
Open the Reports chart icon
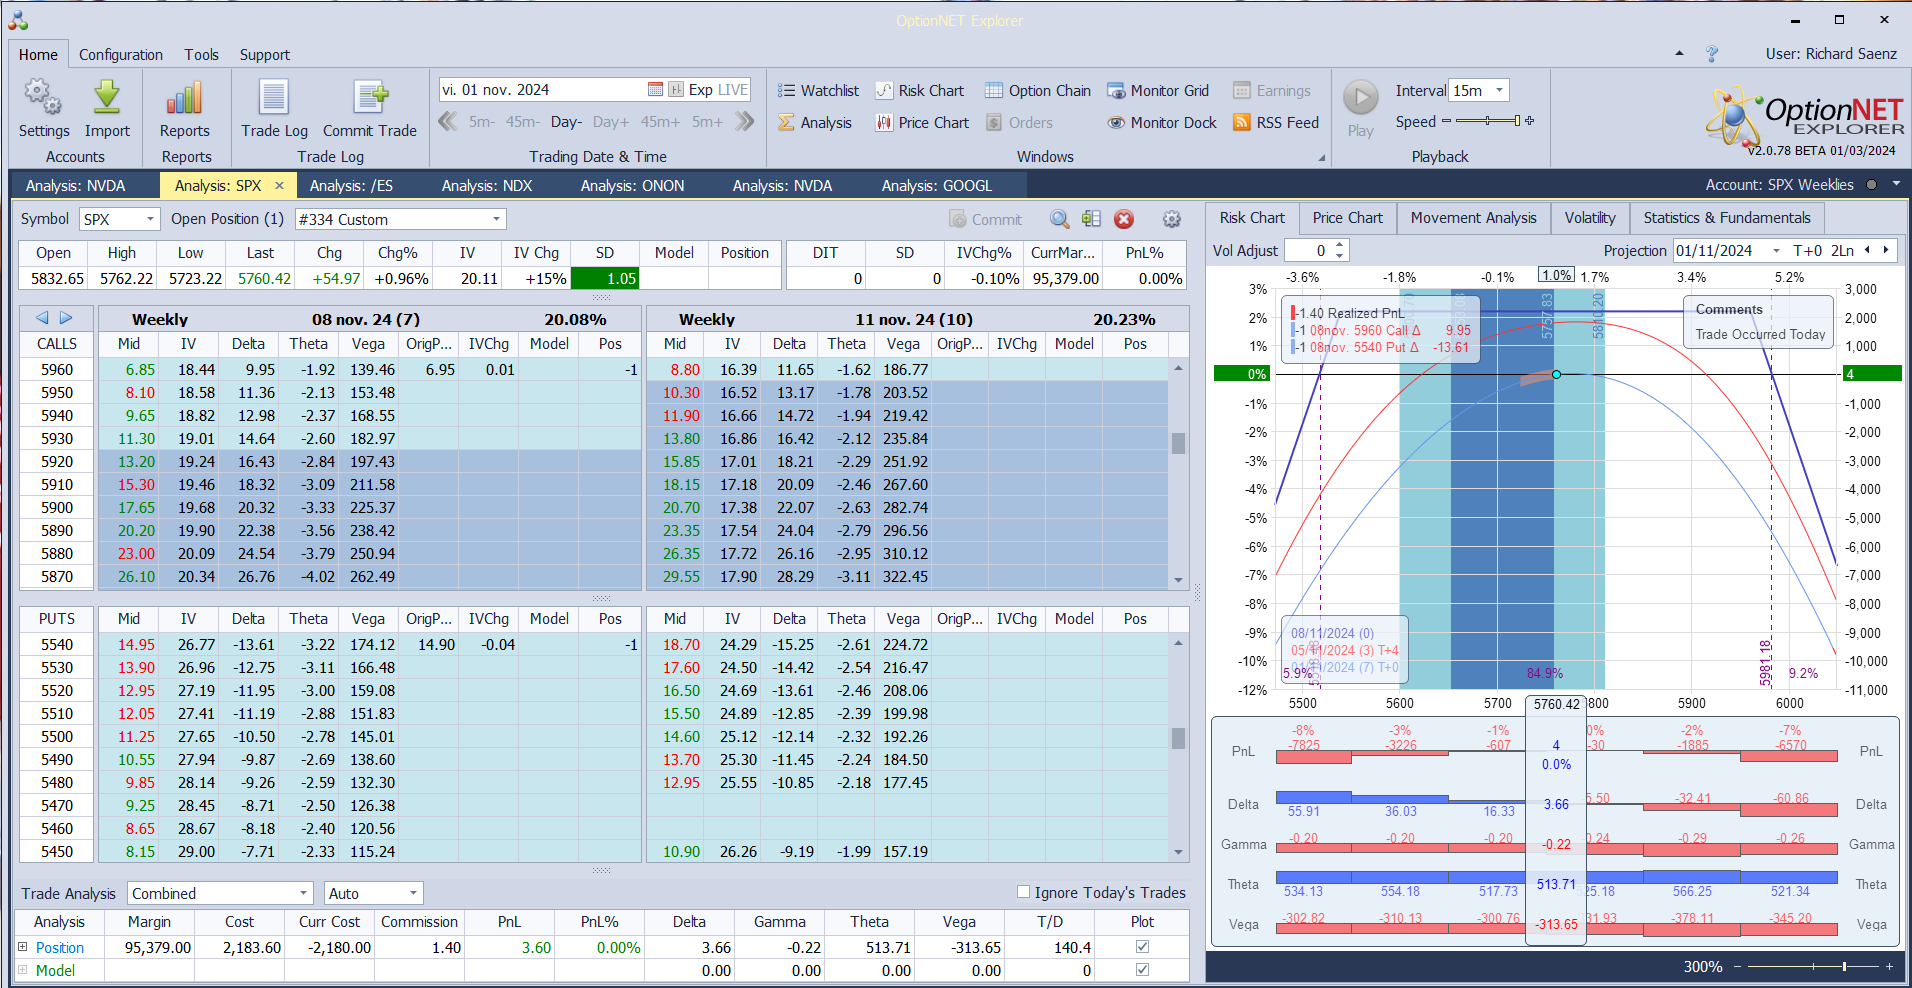(185, 98)
